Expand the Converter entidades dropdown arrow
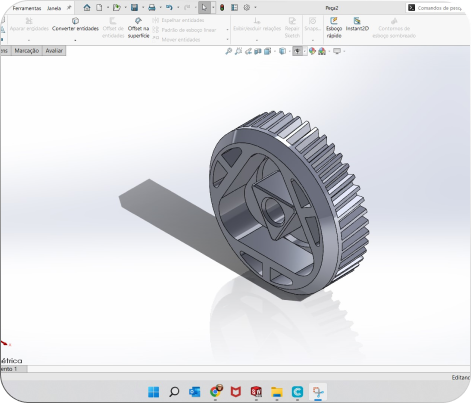This screenshot has width=472, height=403. pos(75,40)
